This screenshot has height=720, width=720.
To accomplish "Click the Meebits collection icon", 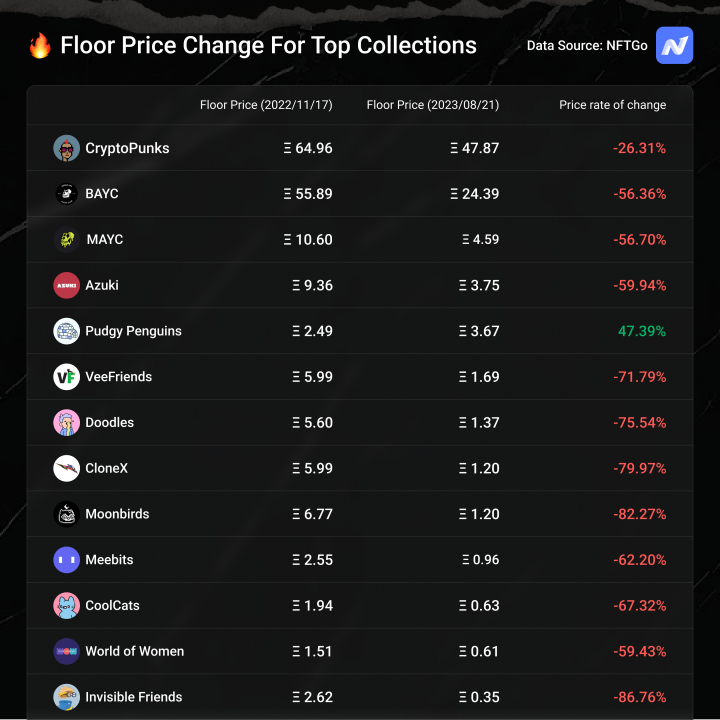I will [x=67, y=560].
